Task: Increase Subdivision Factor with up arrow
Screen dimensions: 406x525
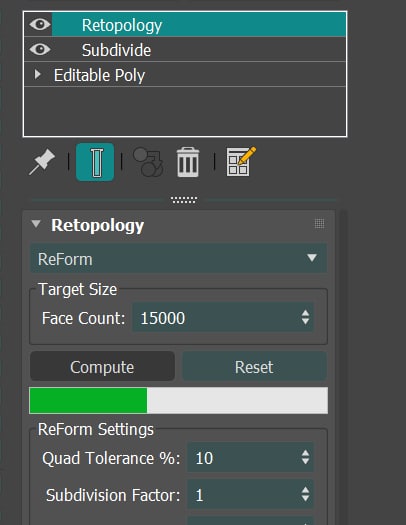Action: tap(305, 490)
